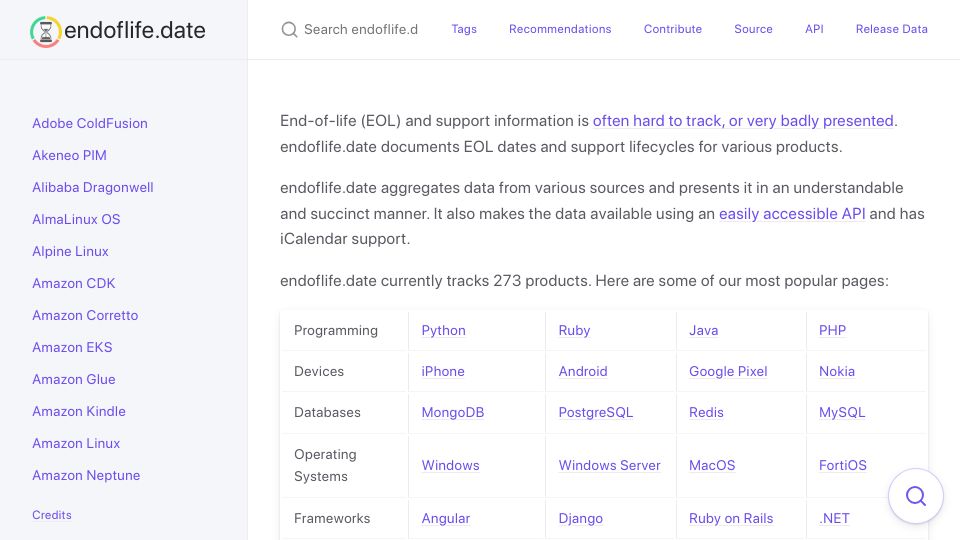
Task: Open the .NET page
Action: tap(834, 518)
